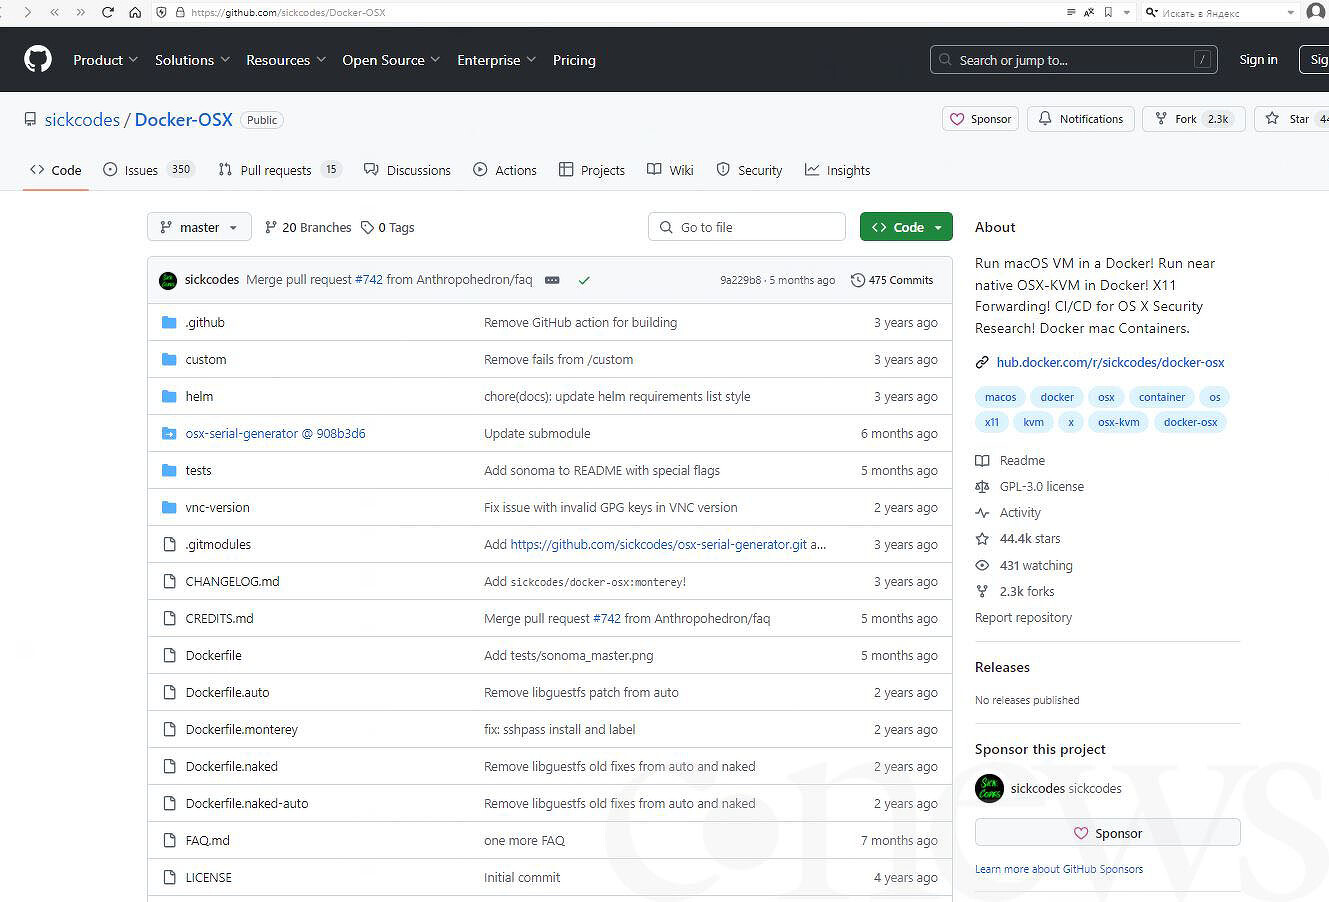Fork the repository with Fork button
Image resolution: width=1329 pixels, height=902 pixels.
pyautogui.click(x=1194, y=119)
